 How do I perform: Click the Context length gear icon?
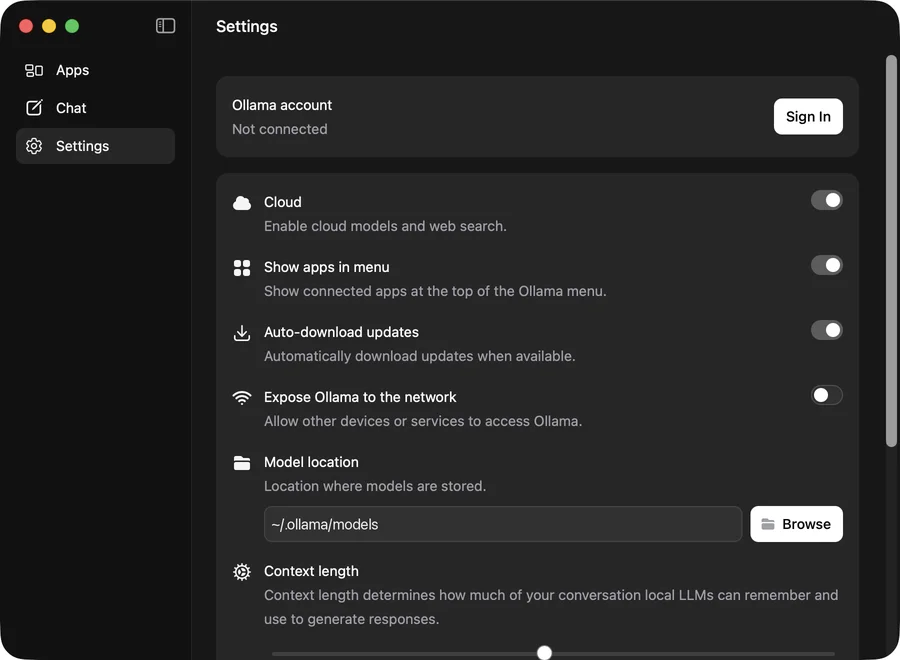[x=242, y=572]
